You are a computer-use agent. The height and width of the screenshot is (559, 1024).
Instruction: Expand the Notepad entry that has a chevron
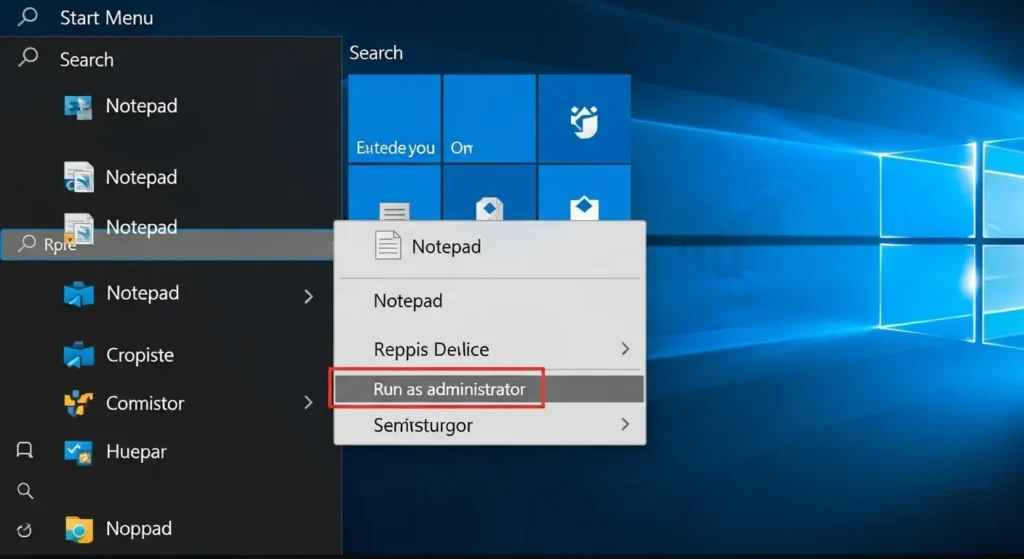click(308, 296)
